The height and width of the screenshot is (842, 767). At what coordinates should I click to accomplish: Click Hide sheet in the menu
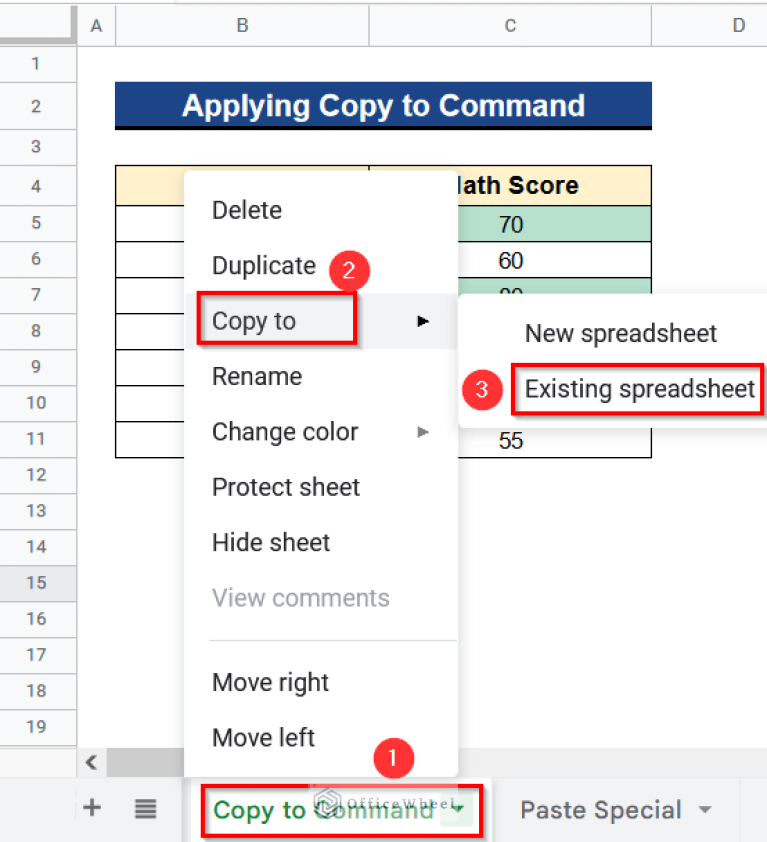(271, 543)
